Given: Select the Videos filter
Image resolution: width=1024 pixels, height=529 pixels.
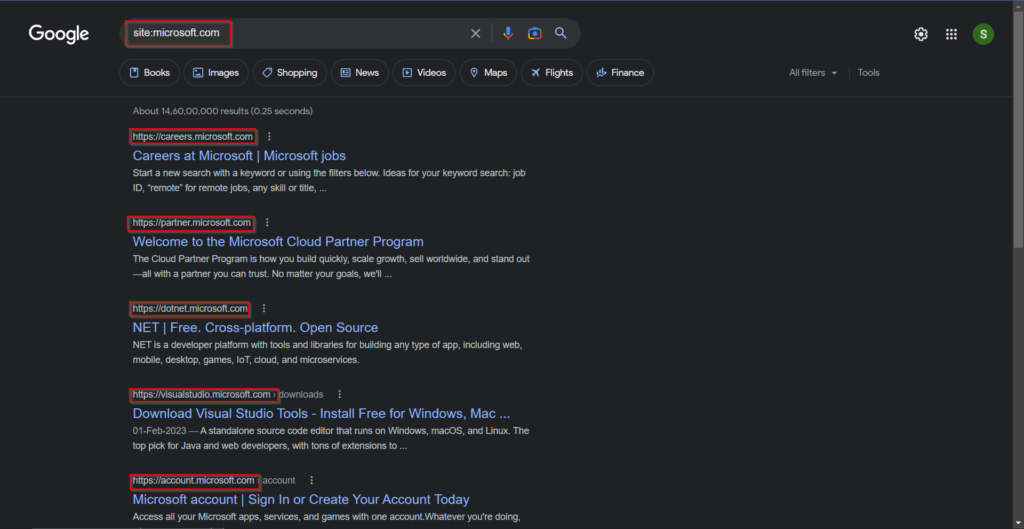Looking at the screenshot, I should (x=424, y=73).
